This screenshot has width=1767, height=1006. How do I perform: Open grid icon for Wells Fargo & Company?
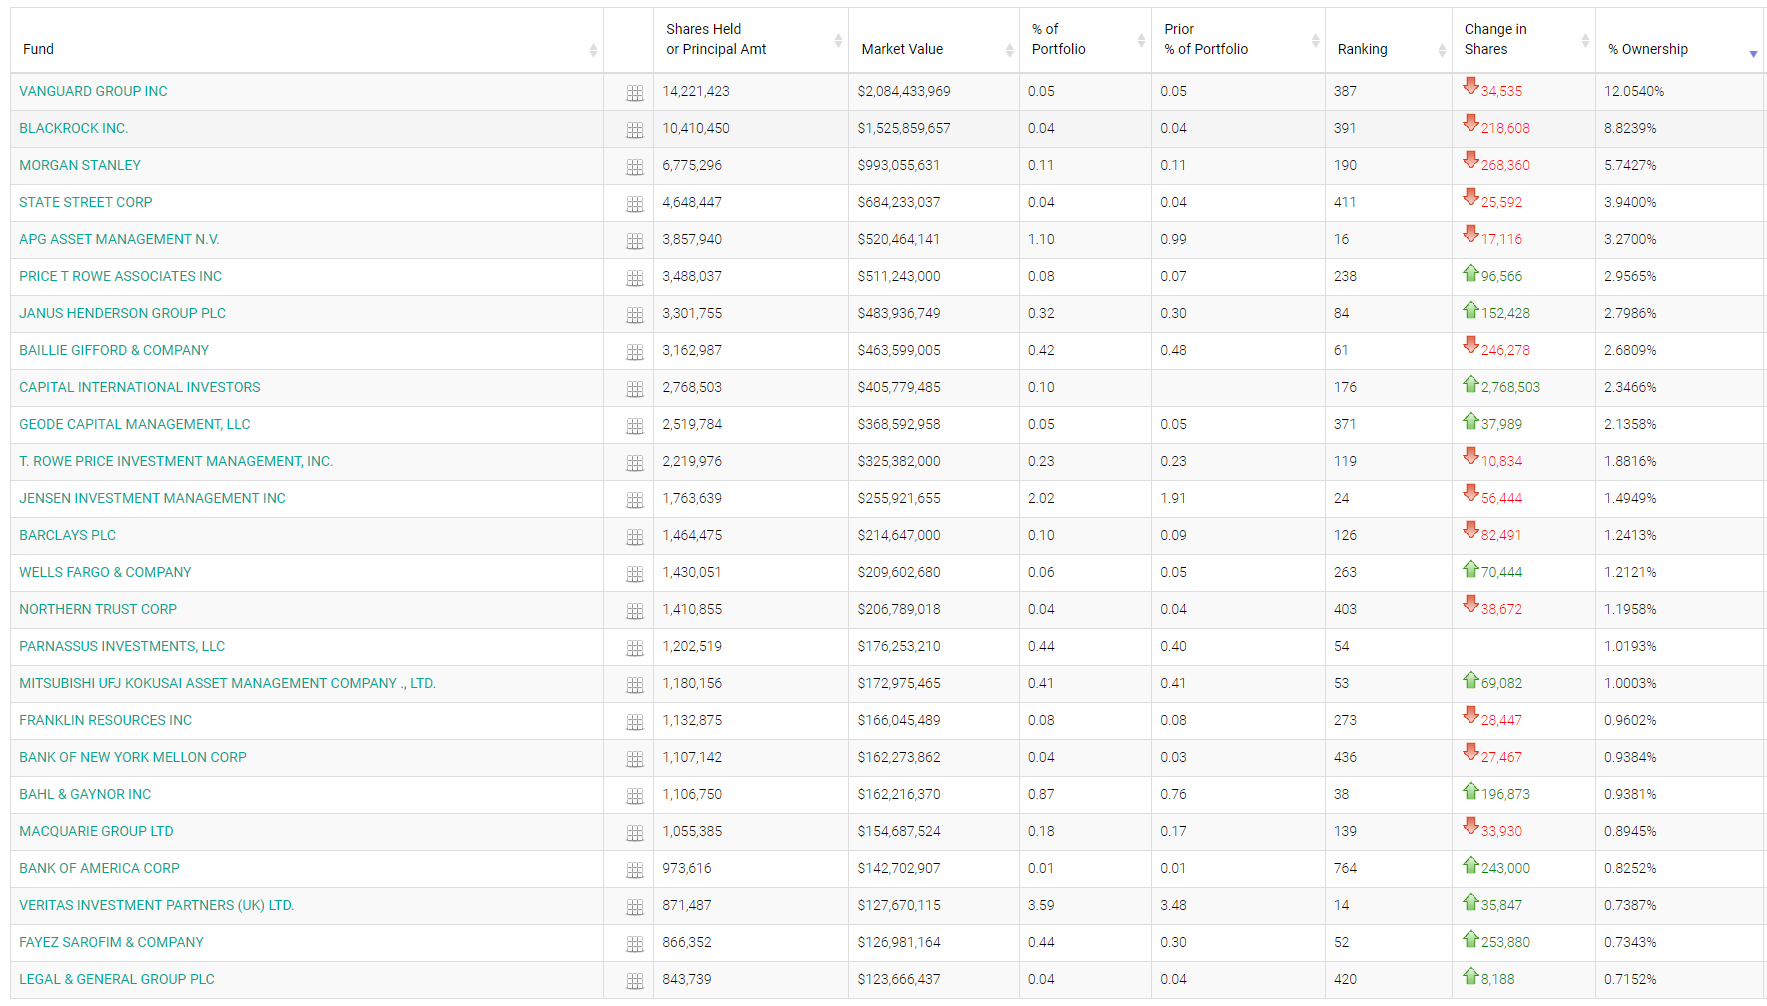[634, 574]
